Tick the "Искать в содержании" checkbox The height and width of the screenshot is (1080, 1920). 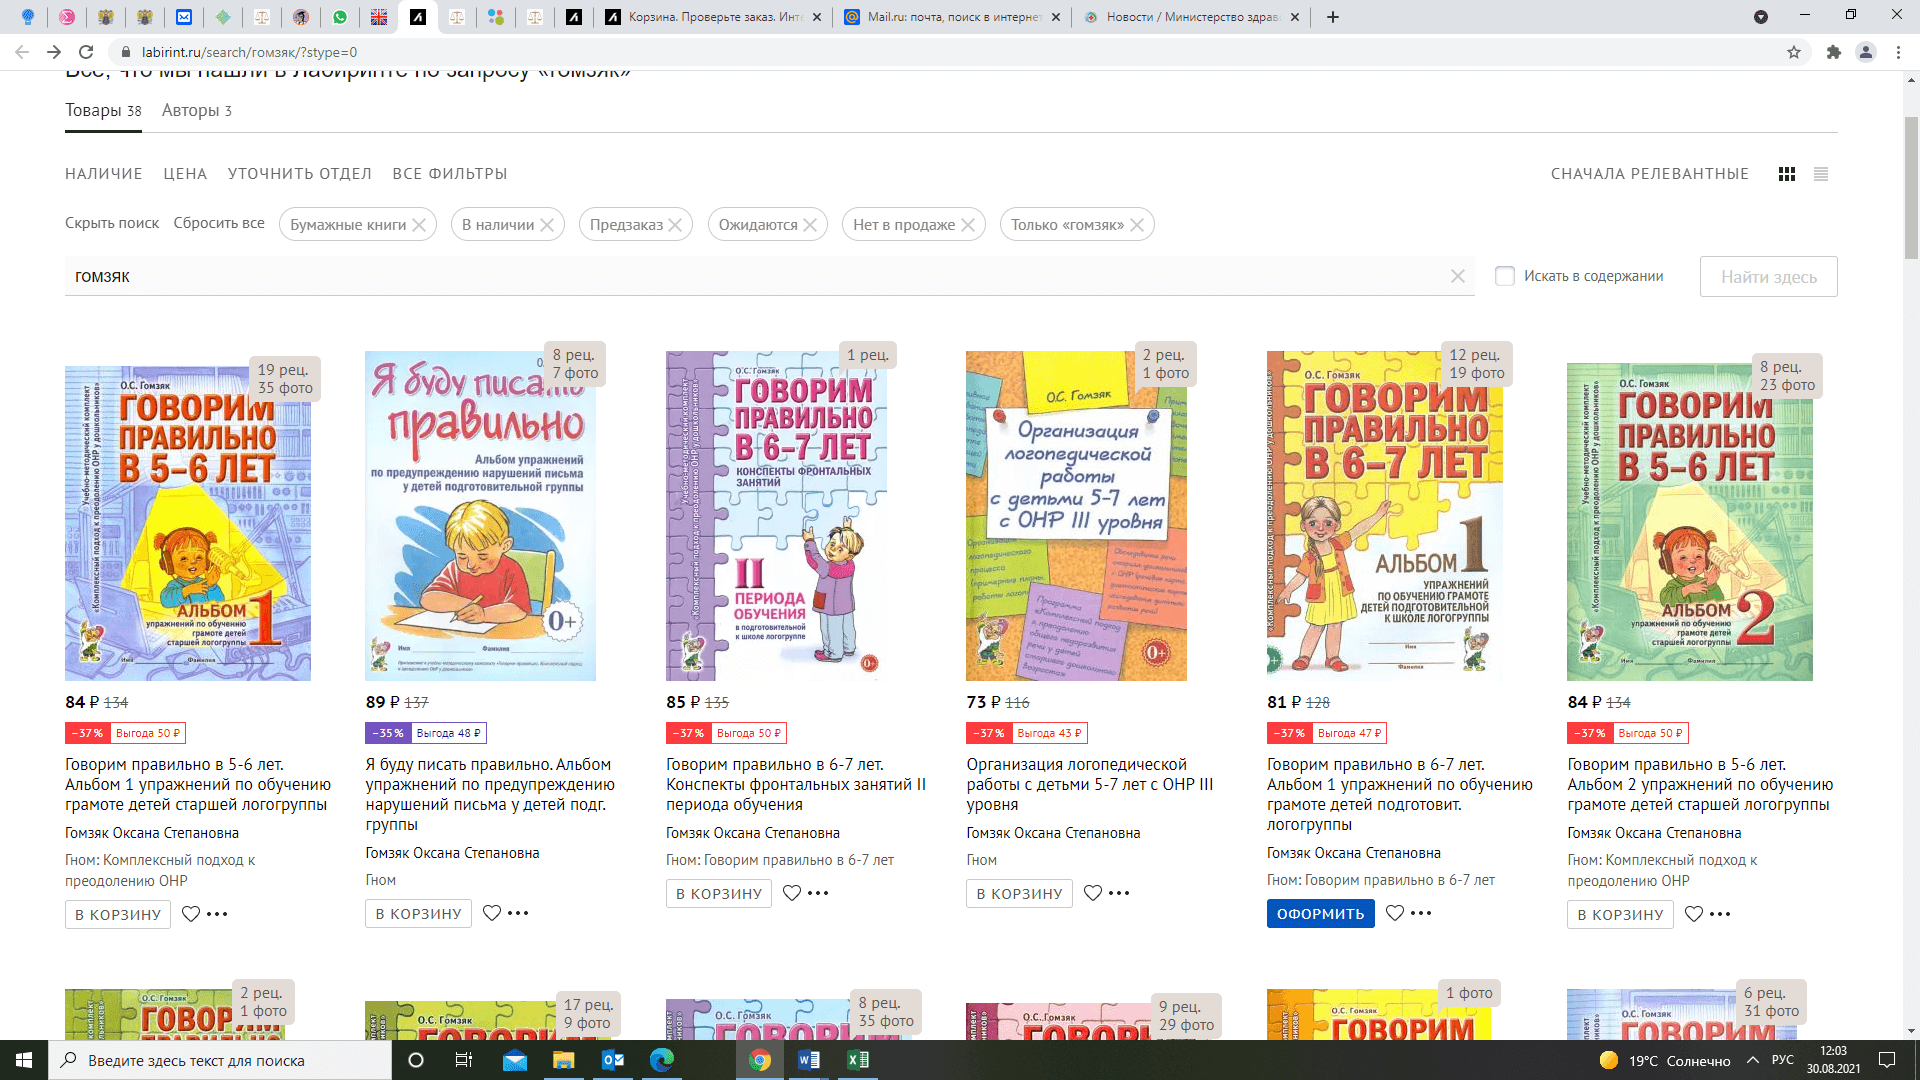(1505, 276)
